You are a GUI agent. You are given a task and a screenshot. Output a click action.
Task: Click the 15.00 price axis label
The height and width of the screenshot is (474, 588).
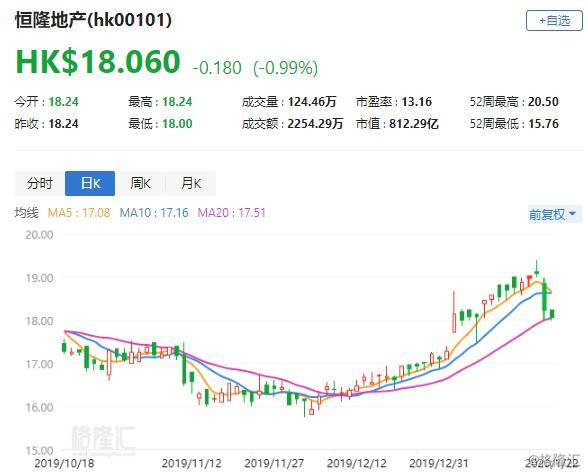tap(39, 450)
